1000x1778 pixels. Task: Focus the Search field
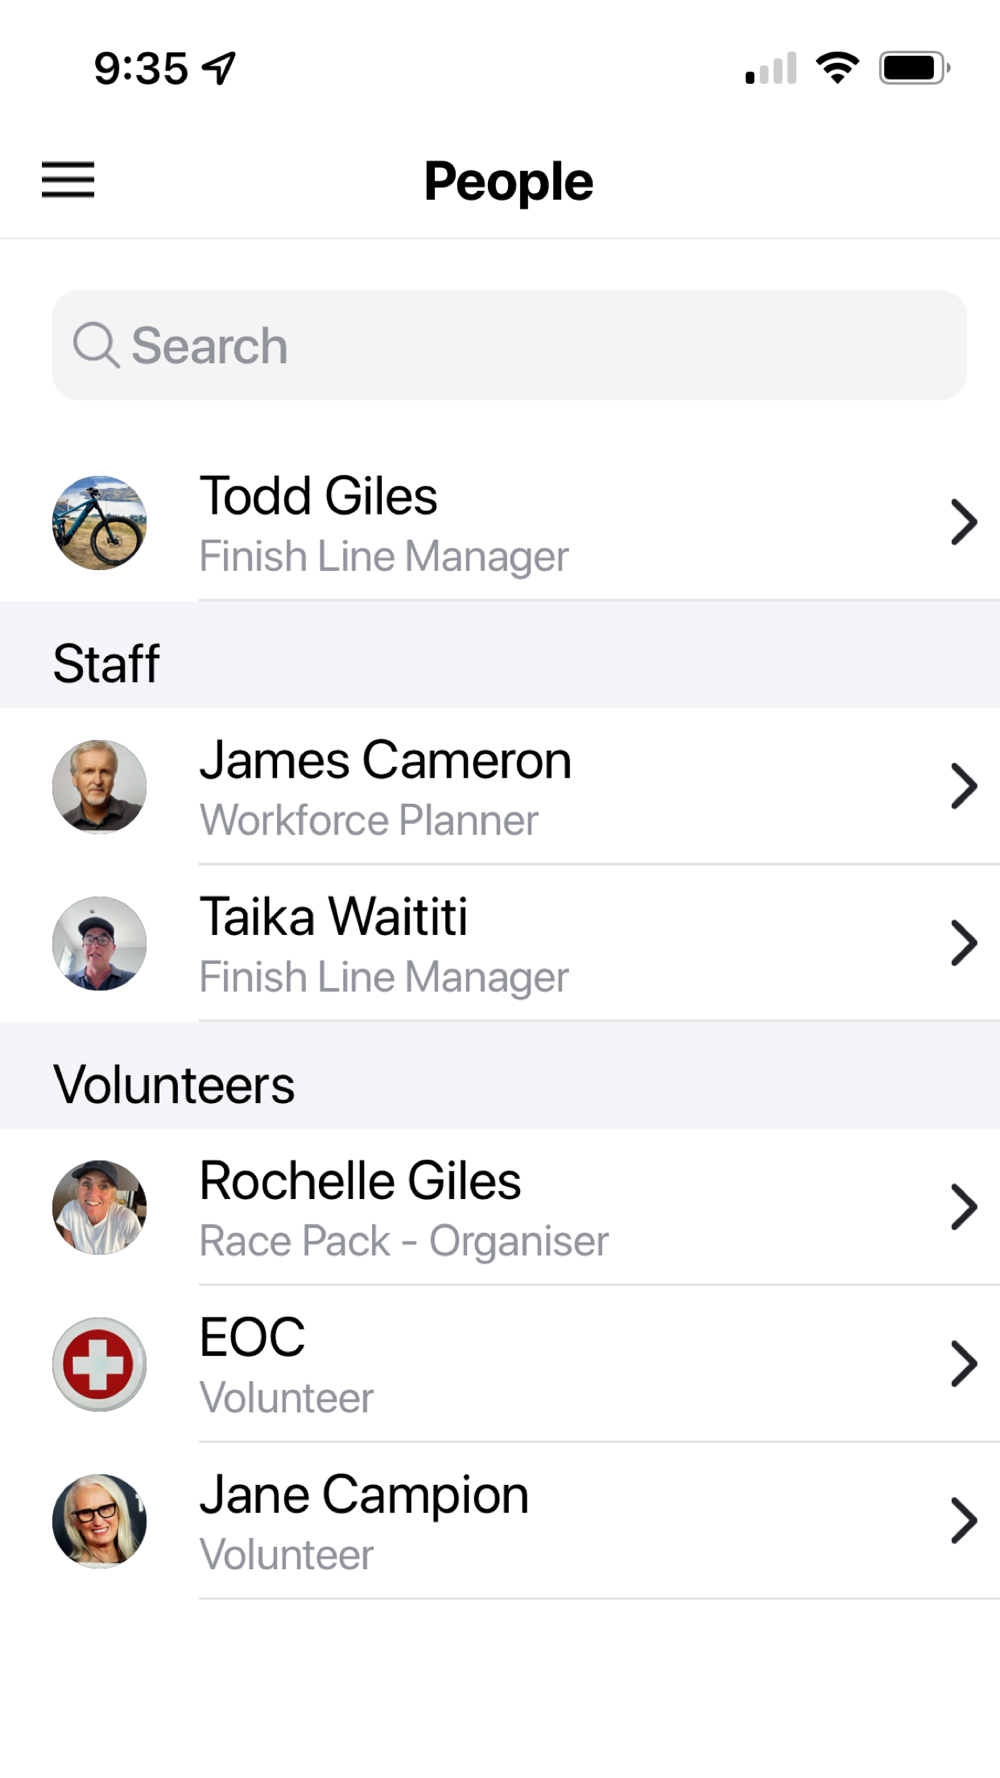tap(509, 345)
